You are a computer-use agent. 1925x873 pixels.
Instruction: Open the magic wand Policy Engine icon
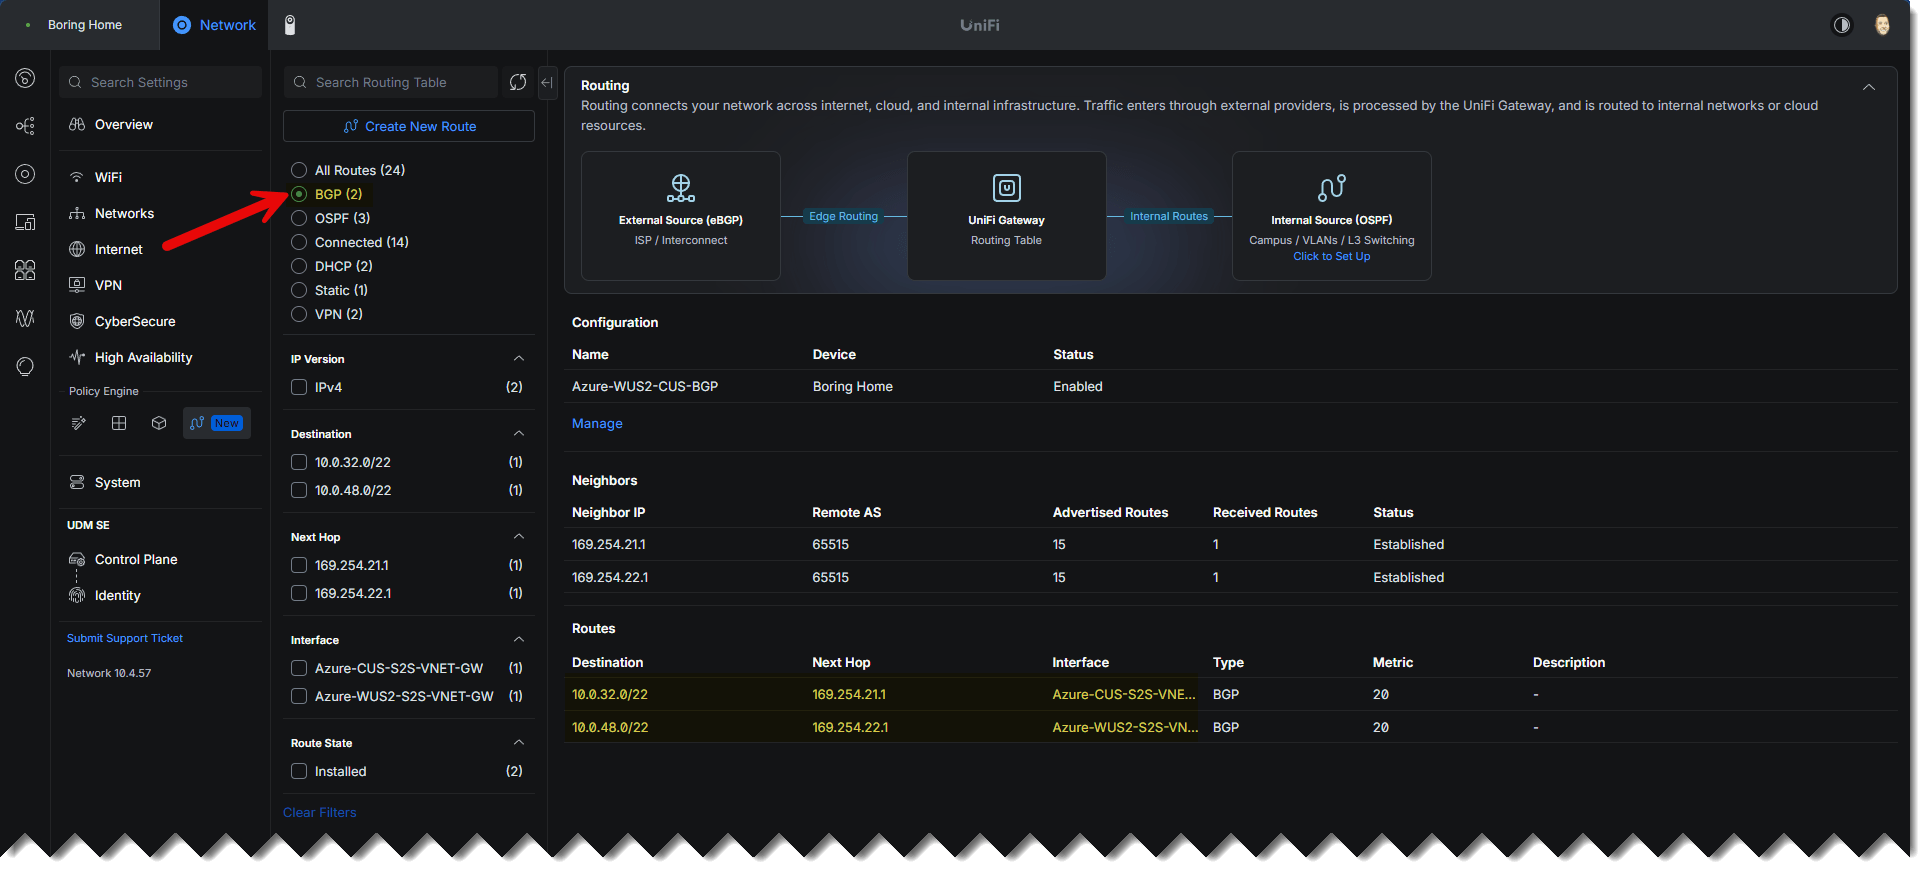[79, 423]
